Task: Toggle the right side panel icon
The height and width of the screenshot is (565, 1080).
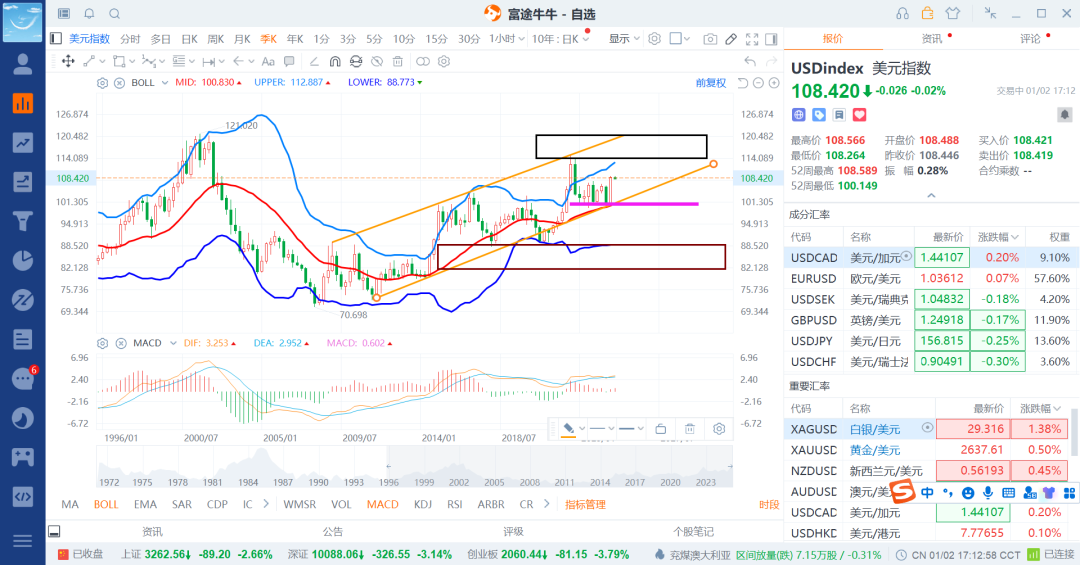Action: point(771,39)
